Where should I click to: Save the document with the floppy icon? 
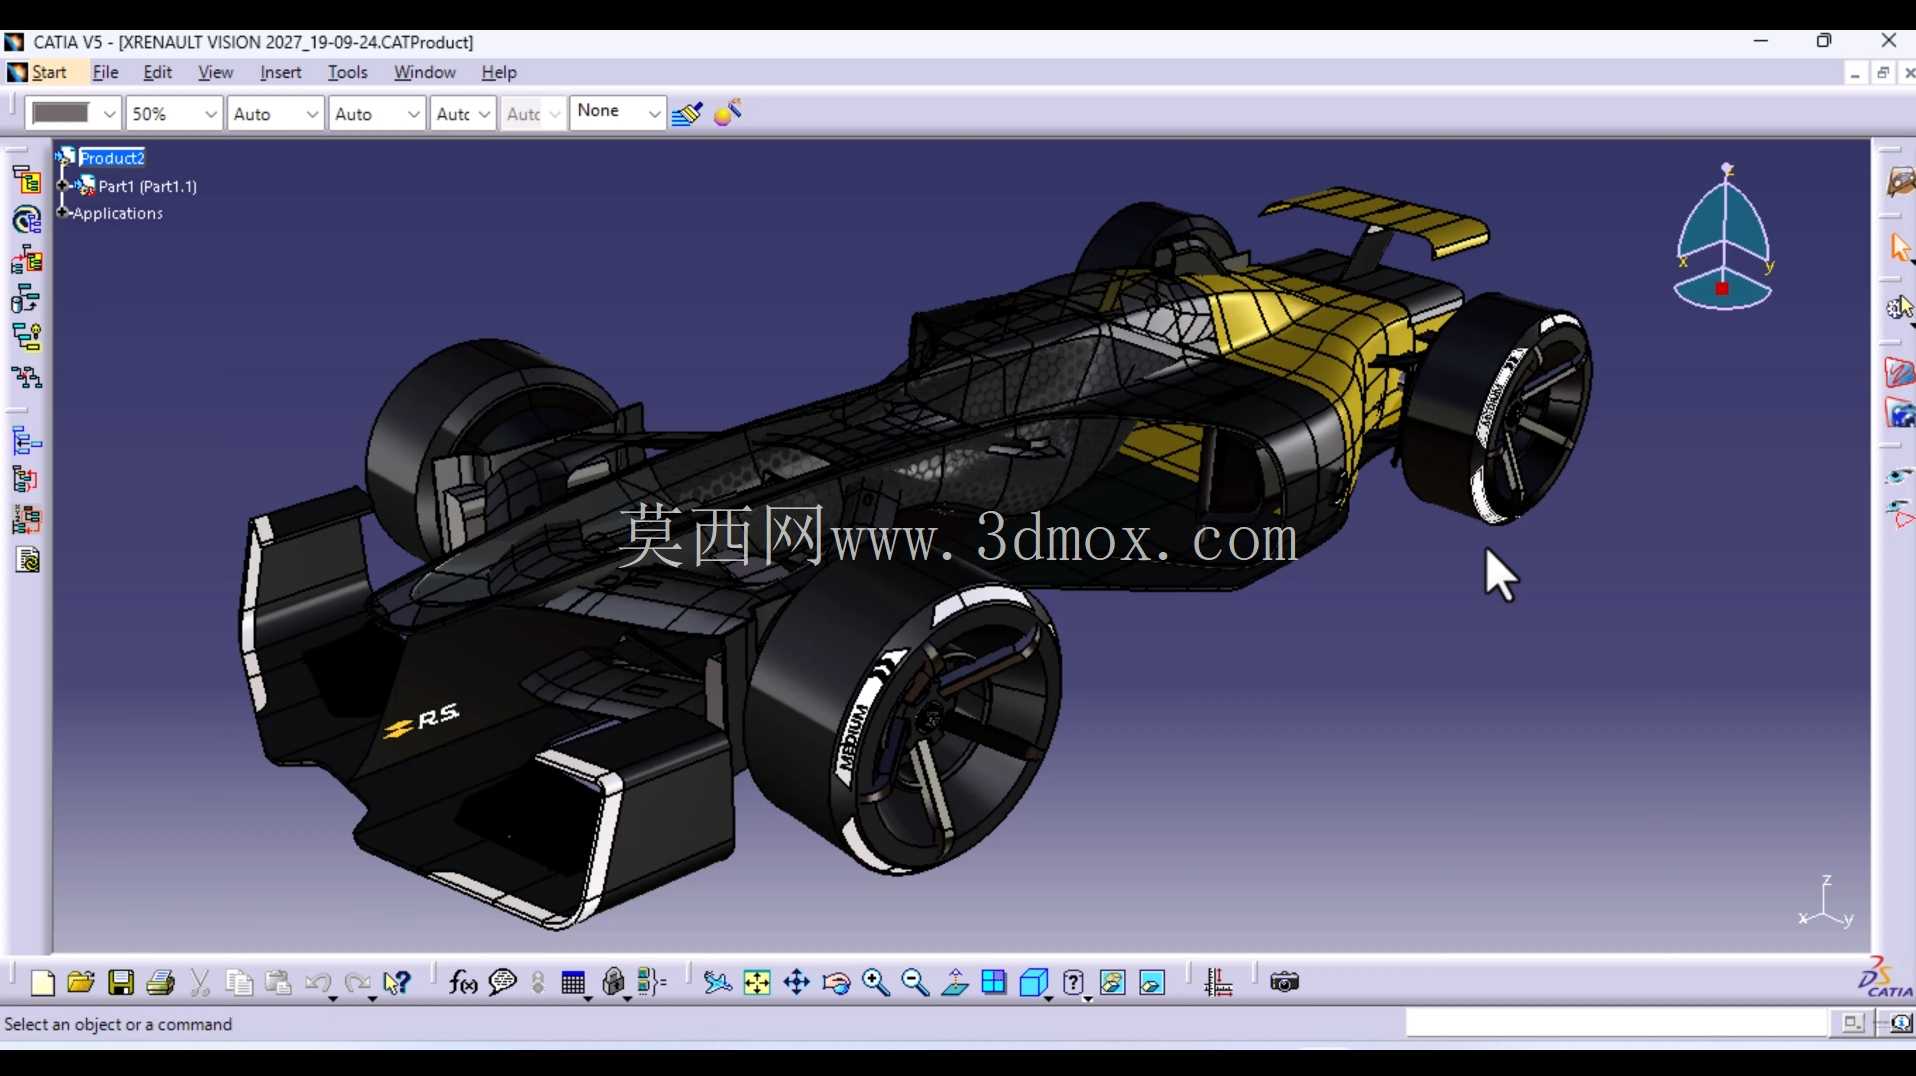(121, 983)
